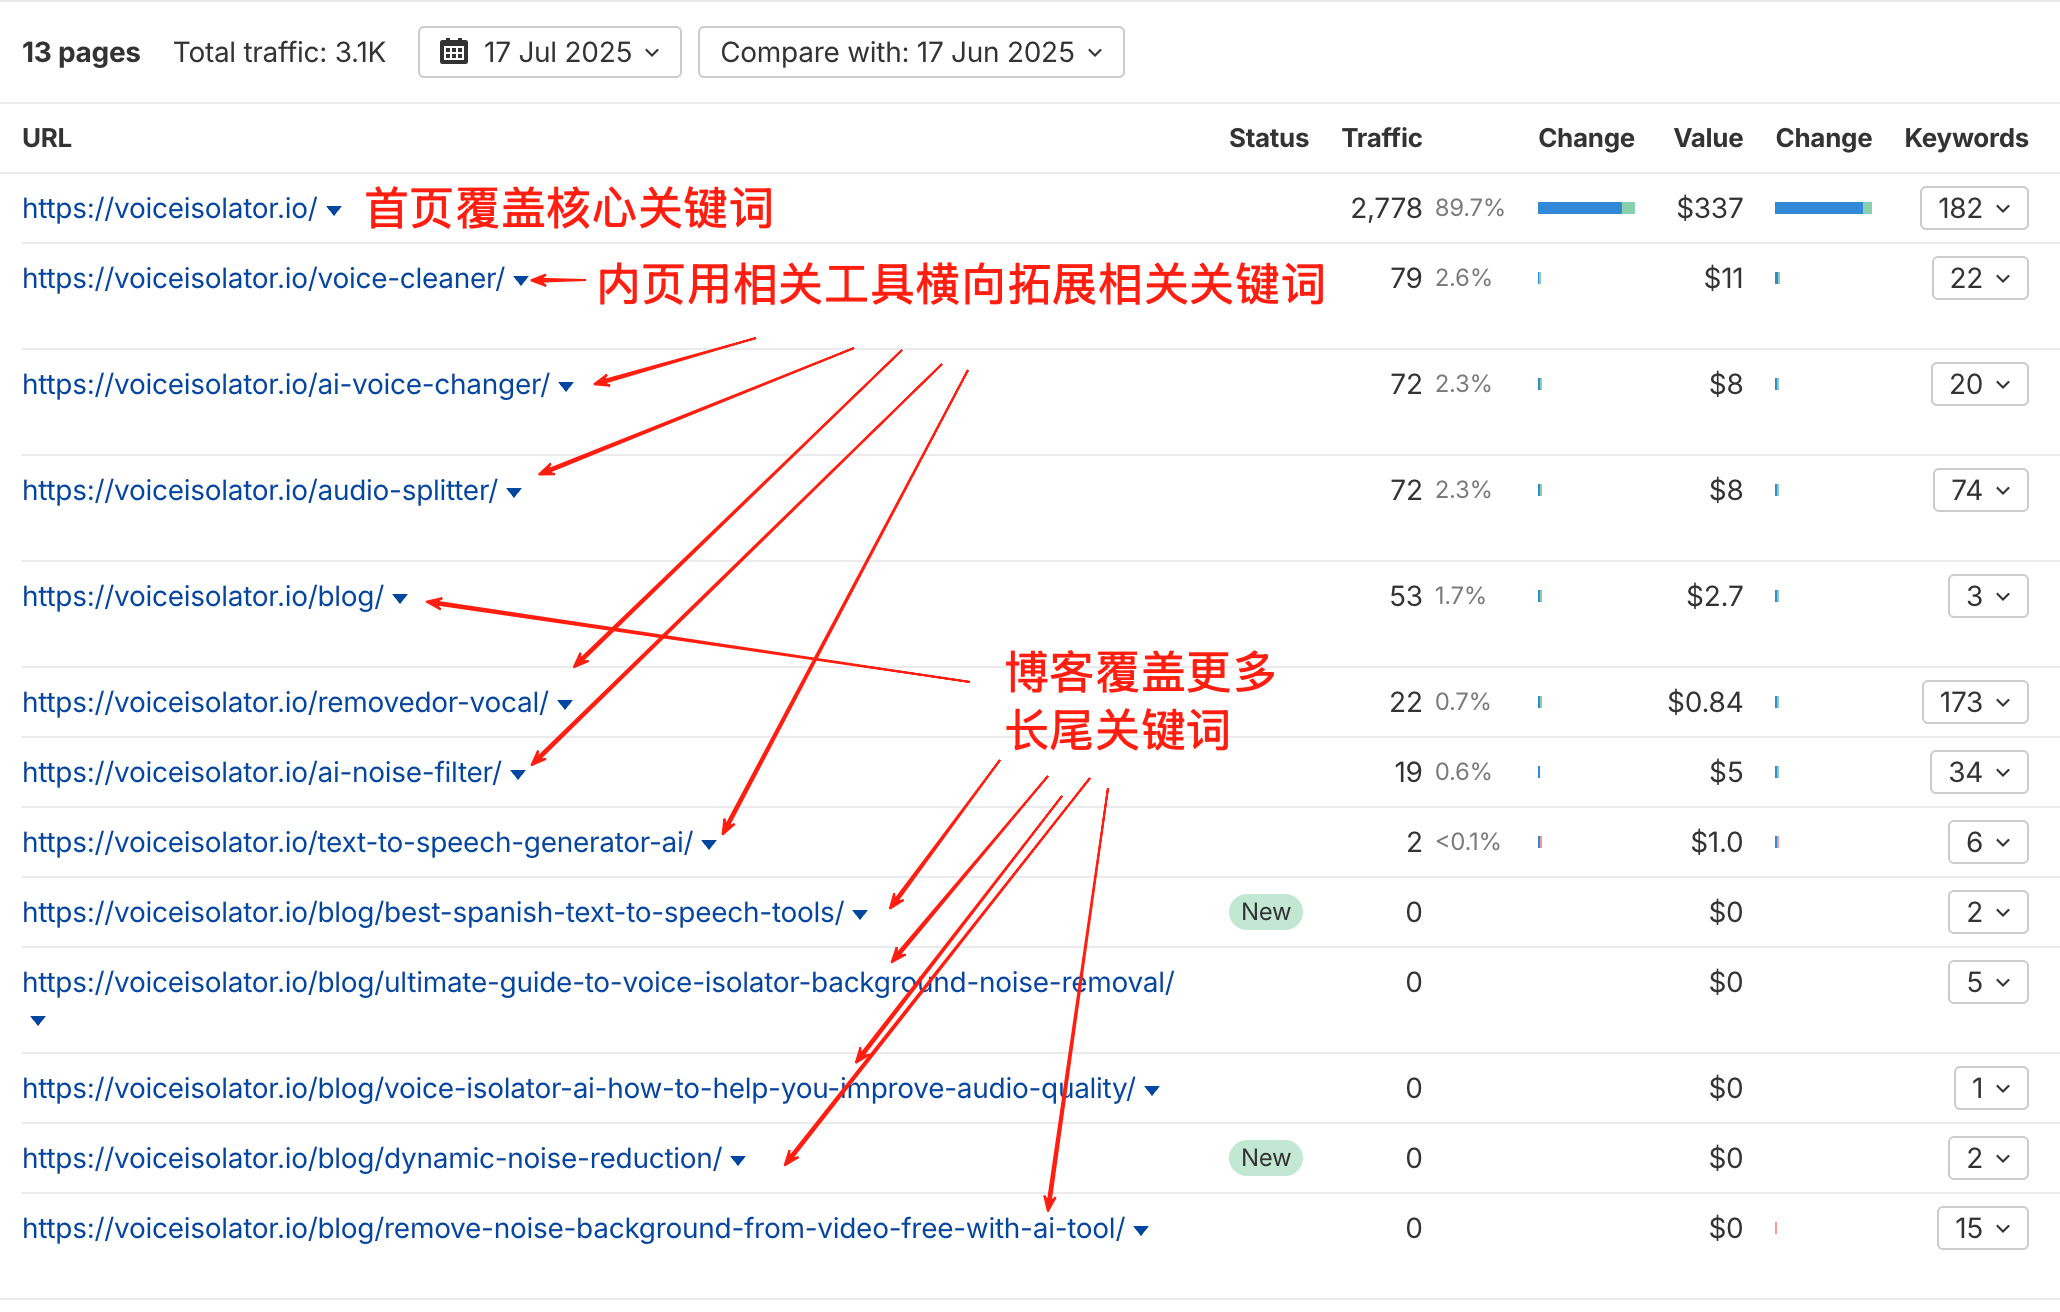The image size is (2060, 1312).
Task: Click the calendar icon in date button
Action: [x=454, y=52]
